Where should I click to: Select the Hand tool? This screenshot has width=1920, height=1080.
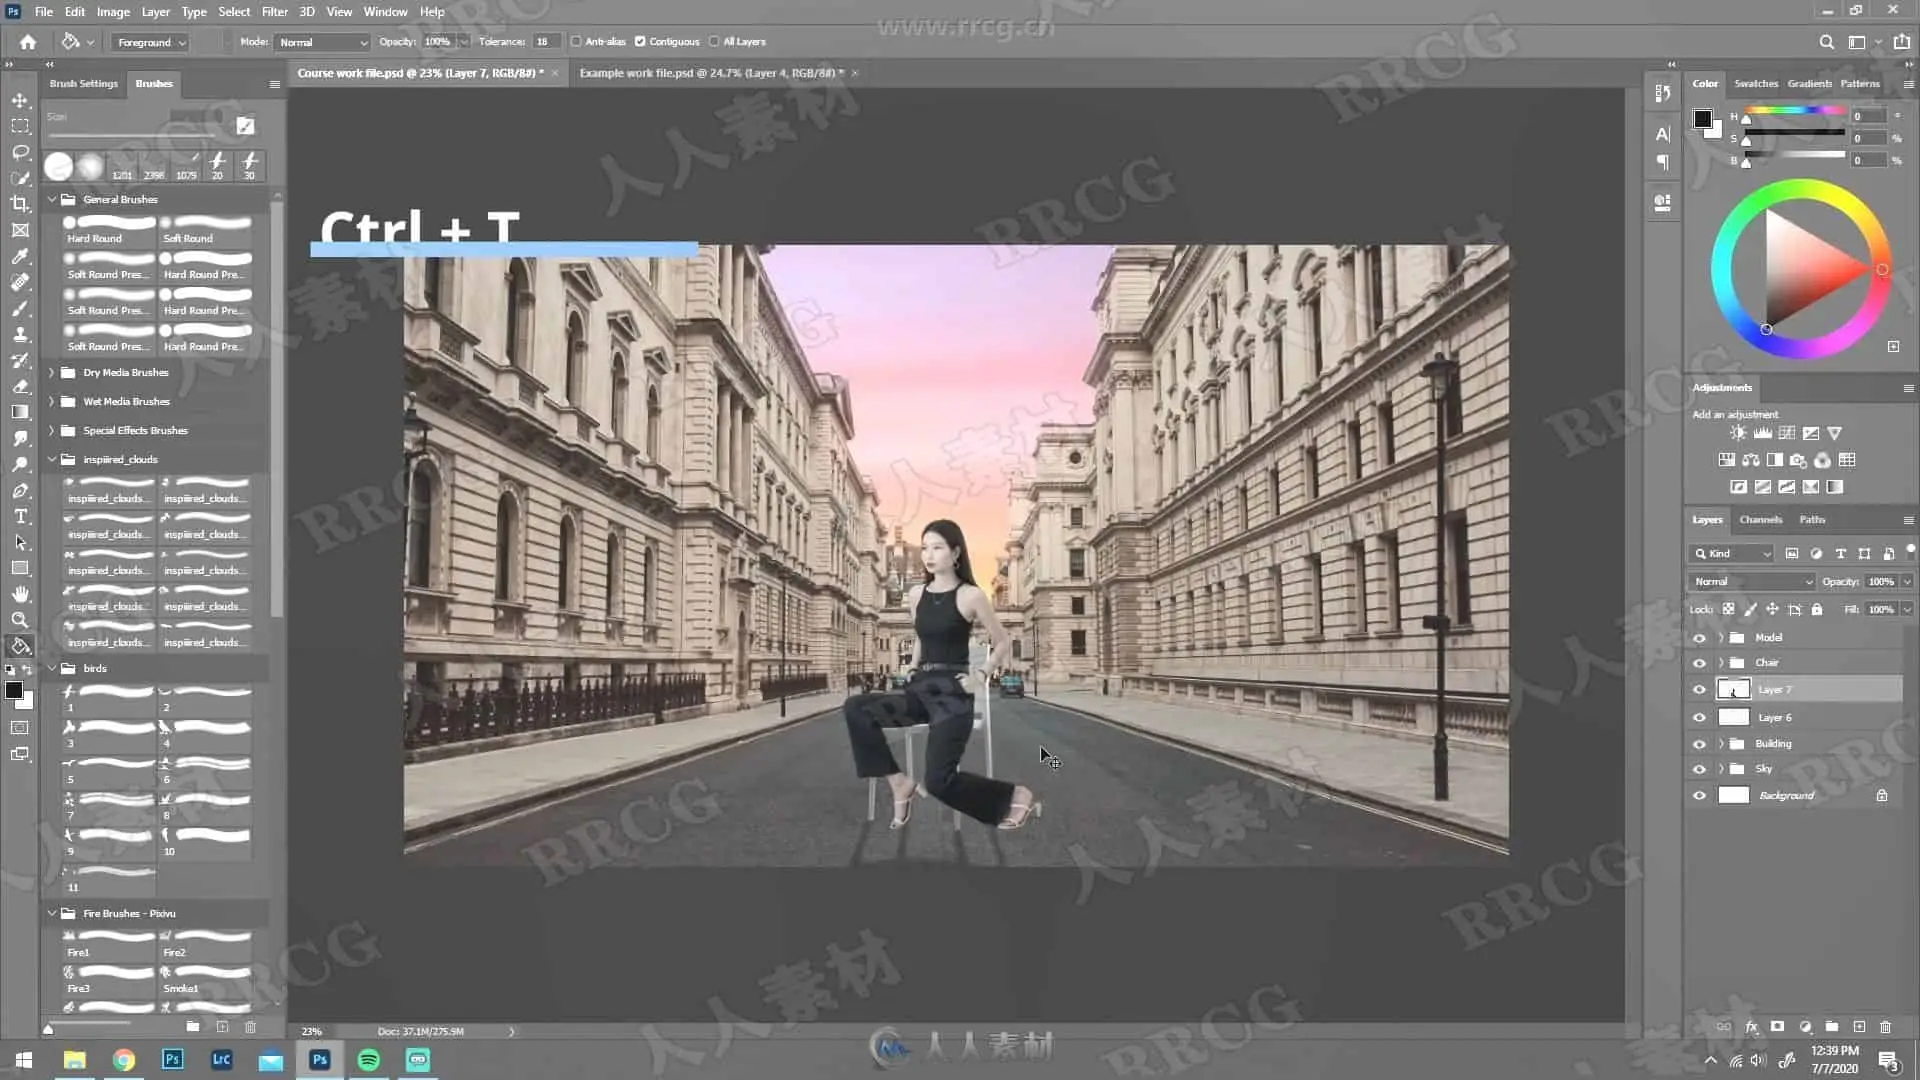tap(20, 594)
